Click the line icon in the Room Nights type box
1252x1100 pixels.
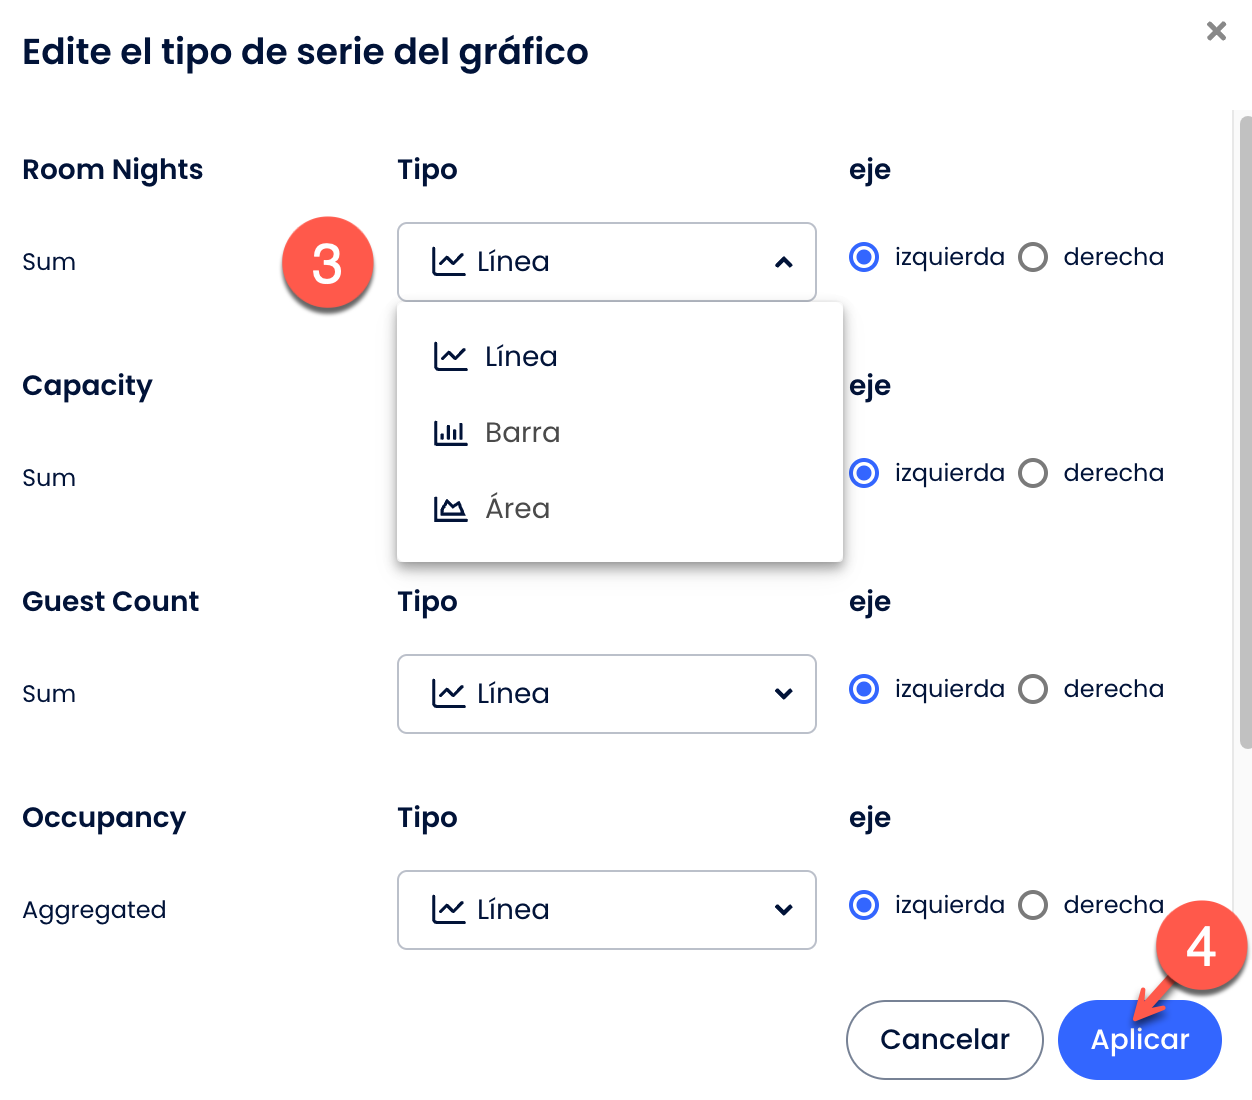(x=448, y=261)
